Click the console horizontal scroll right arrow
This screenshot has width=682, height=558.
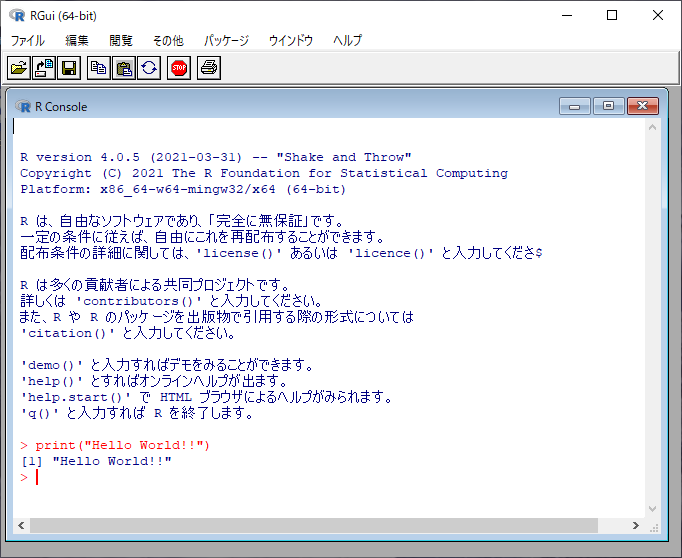635,525
